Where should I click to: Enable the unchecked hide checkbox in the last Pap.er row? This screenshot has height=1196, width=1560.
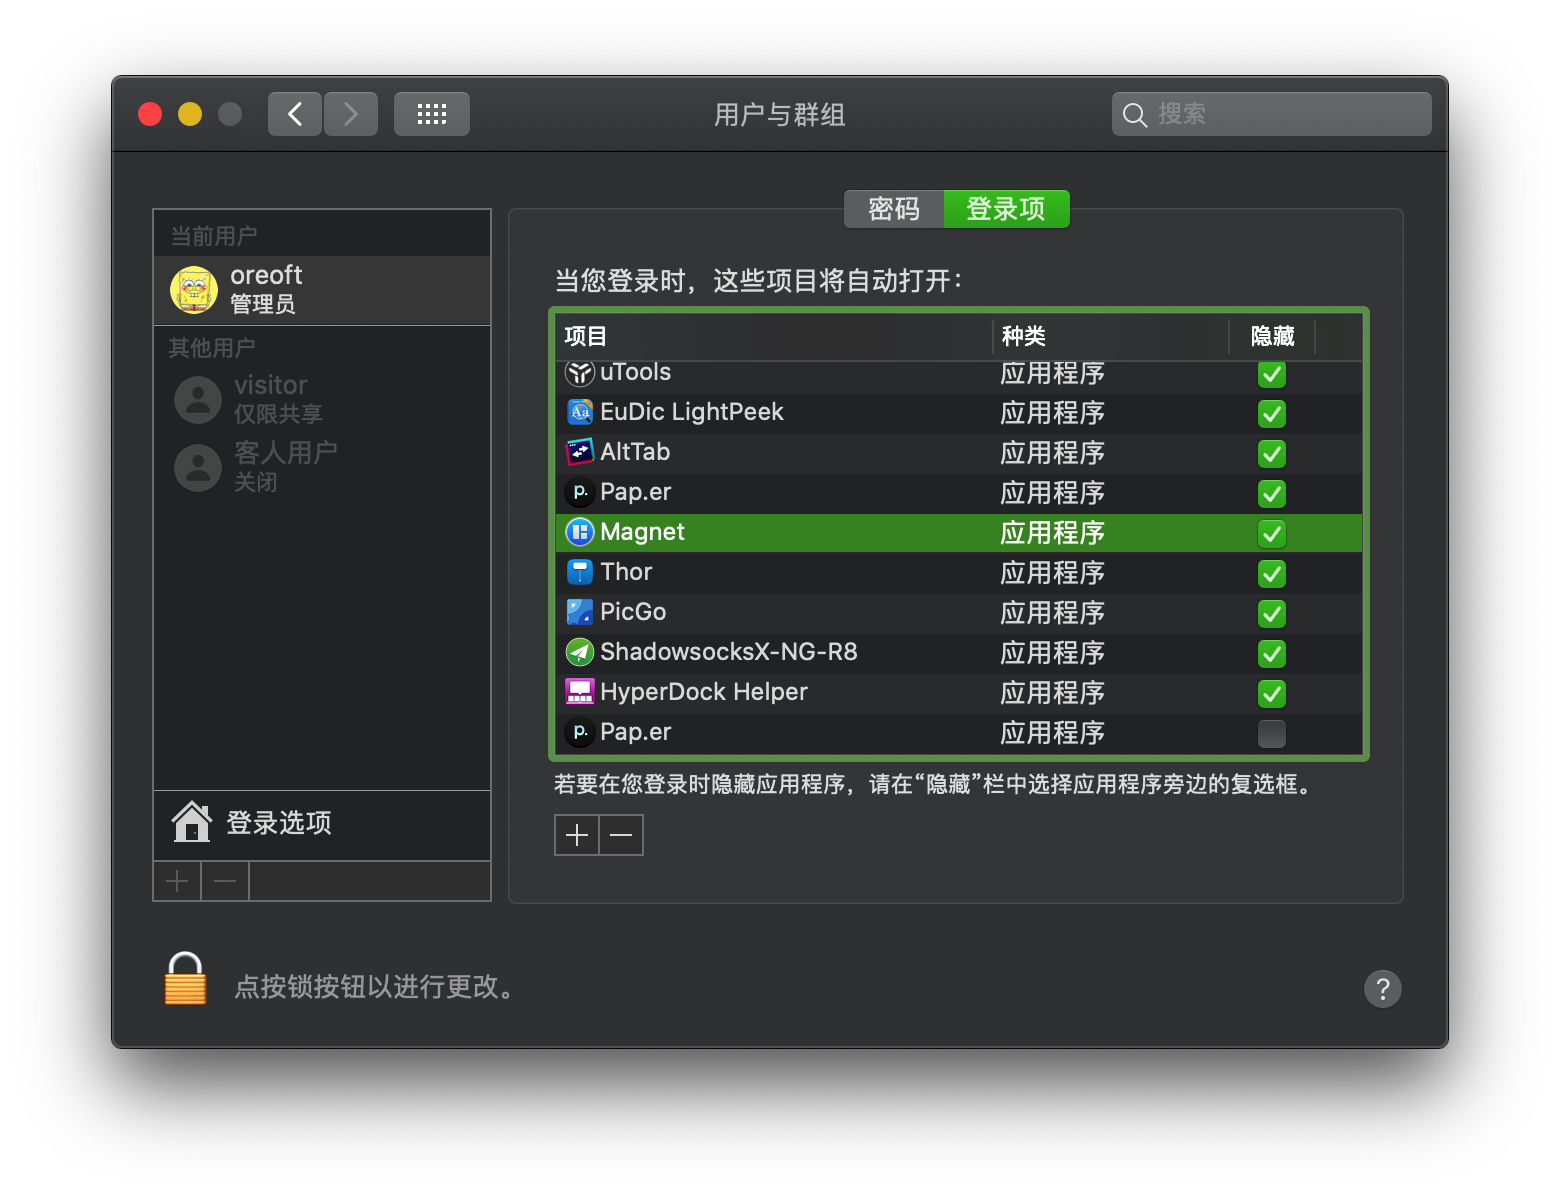pyautogui.click(x=1272, y=734)
